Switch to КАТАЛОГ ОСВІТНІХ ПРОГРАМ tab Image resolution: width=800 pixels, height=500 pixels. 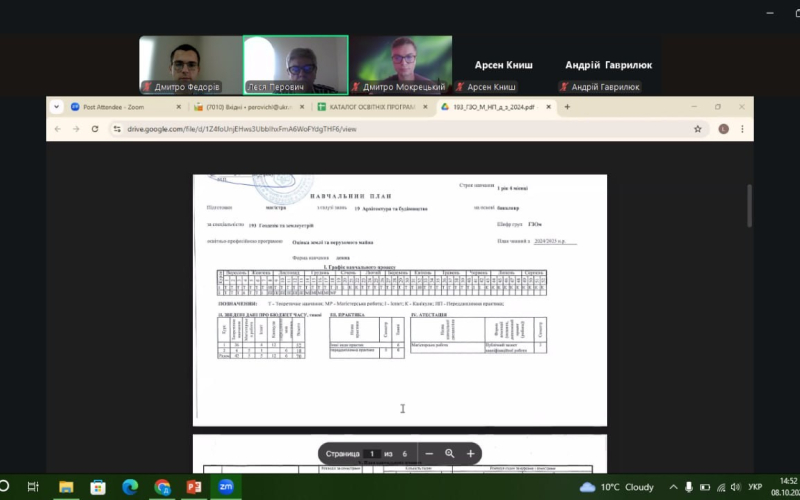point(370,106)
